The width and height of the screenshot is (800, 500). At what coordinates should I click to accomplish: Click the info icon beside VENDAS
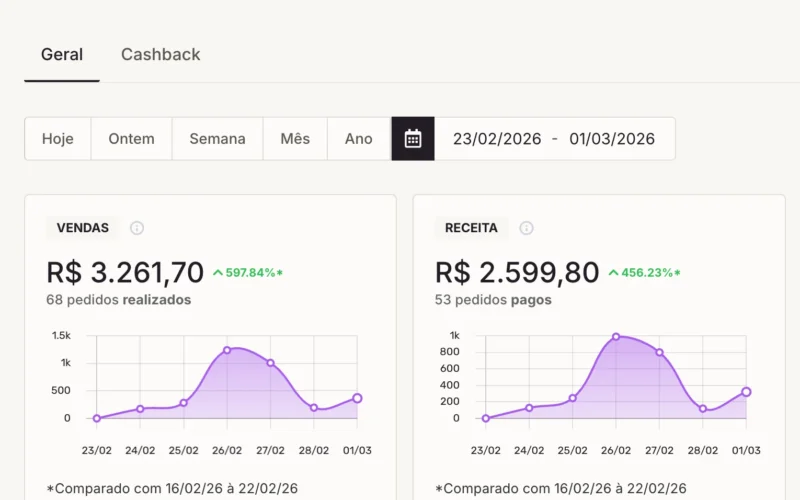click(137, 228)
